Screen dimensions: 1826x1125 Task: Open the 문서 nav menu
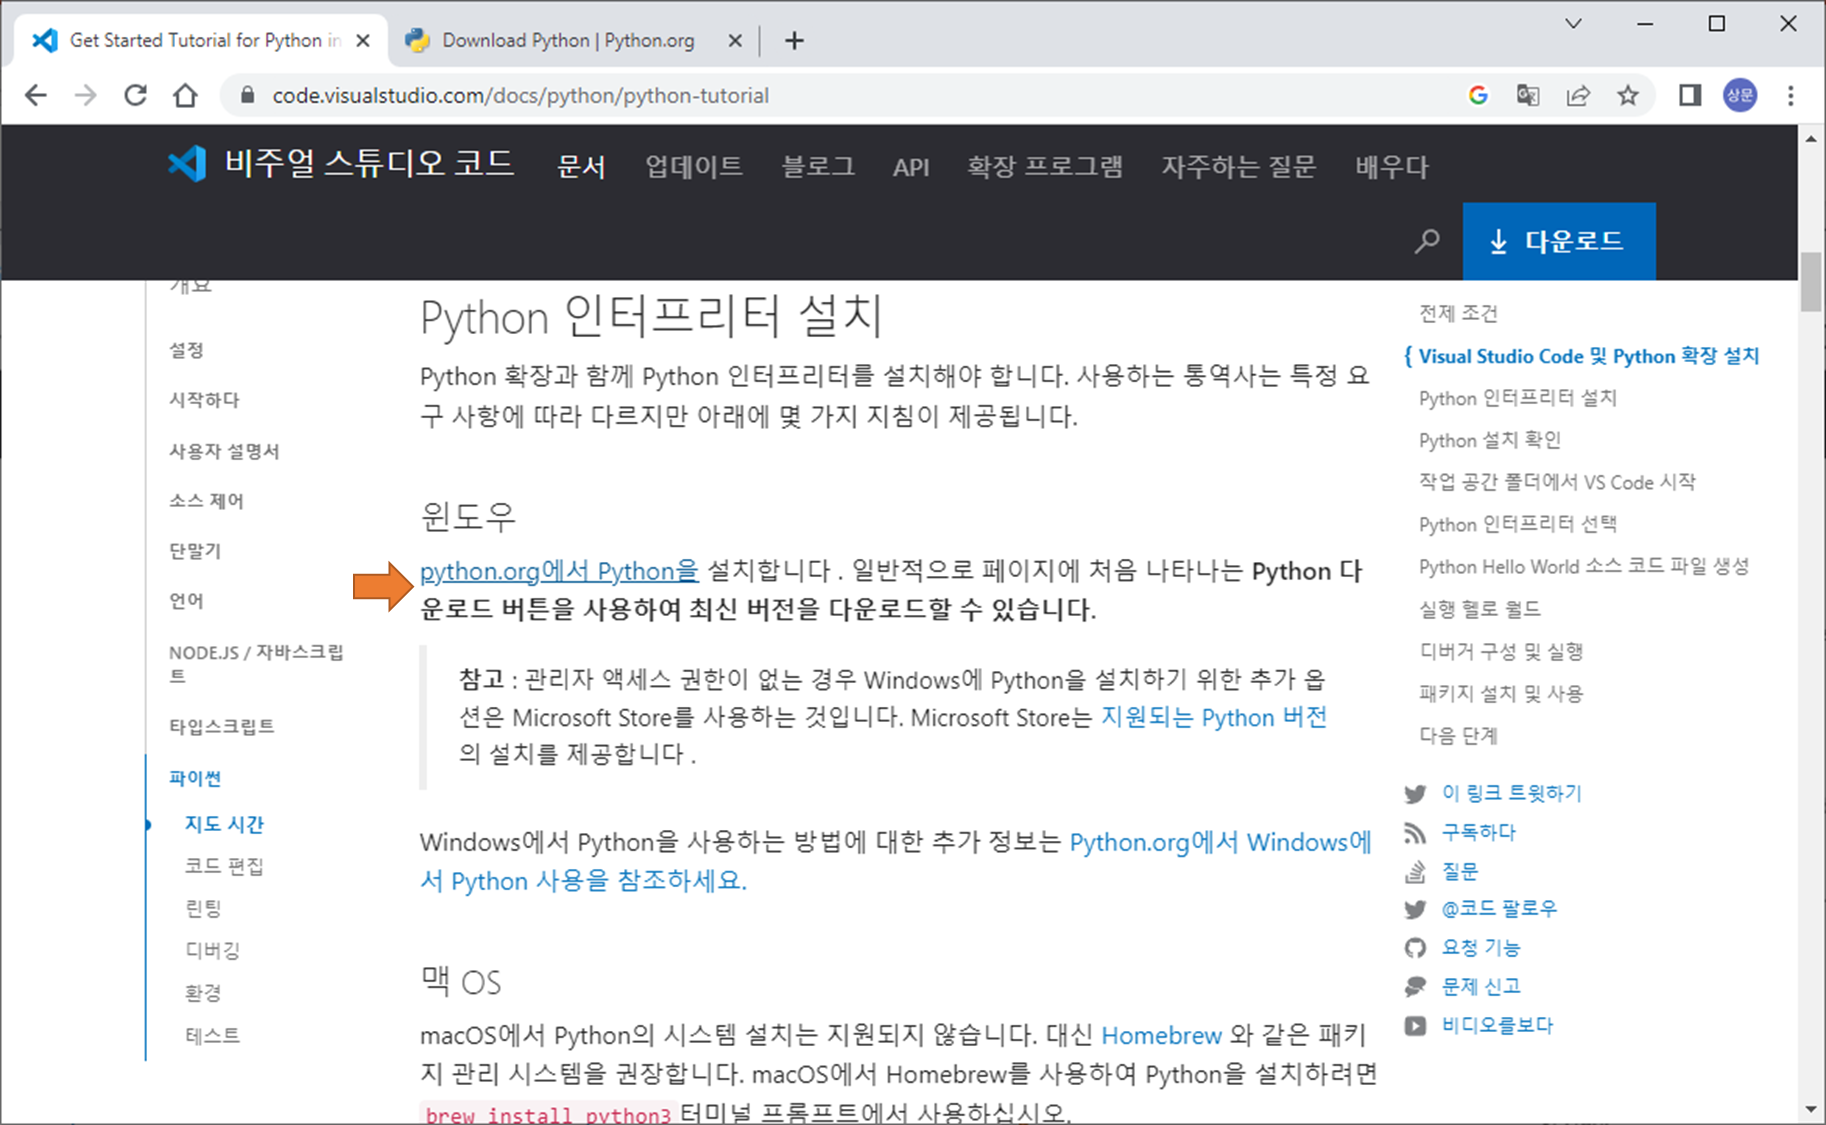tap(581, 166)
